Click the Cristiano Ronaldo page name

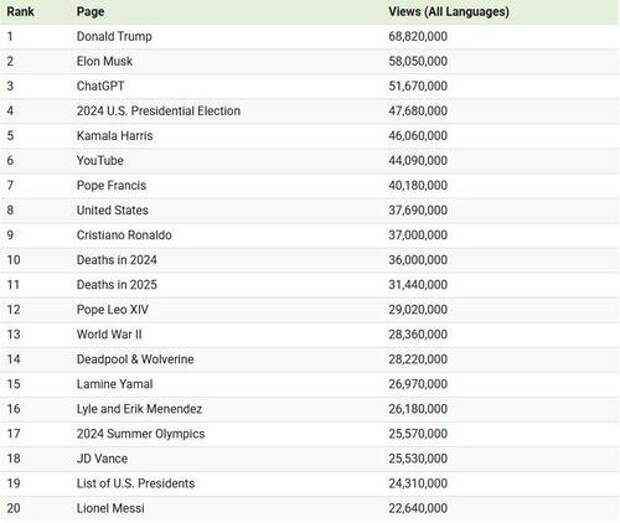pyautogui.click(x=124, y=235)
